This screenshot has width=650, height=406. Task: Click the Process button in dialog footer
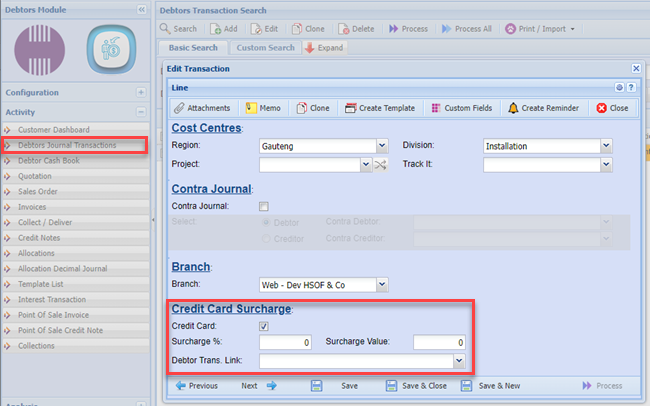click(602, 386)
